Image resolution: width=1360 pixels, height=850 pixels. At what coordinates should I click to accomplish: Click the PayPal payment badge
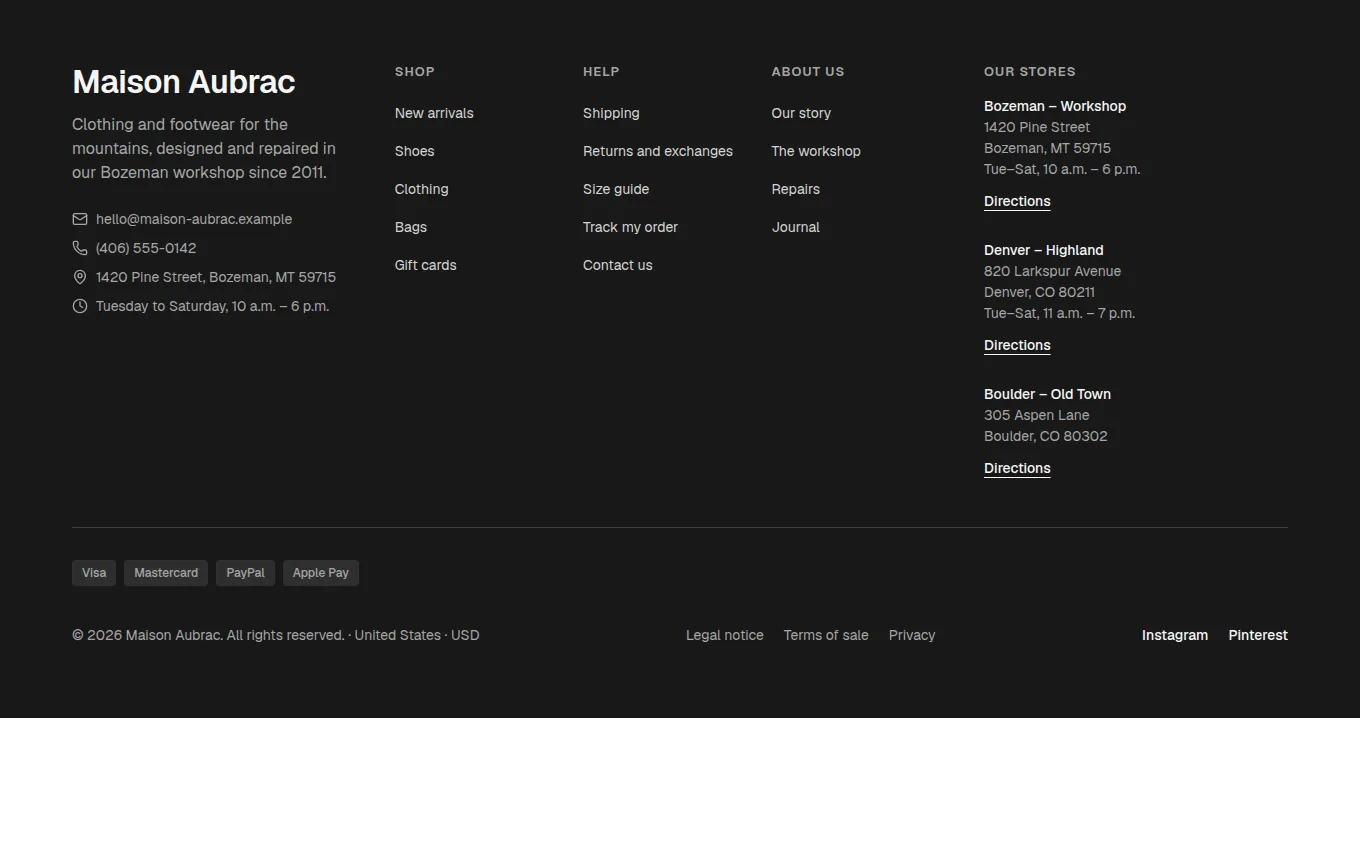[x=245, y=573]
